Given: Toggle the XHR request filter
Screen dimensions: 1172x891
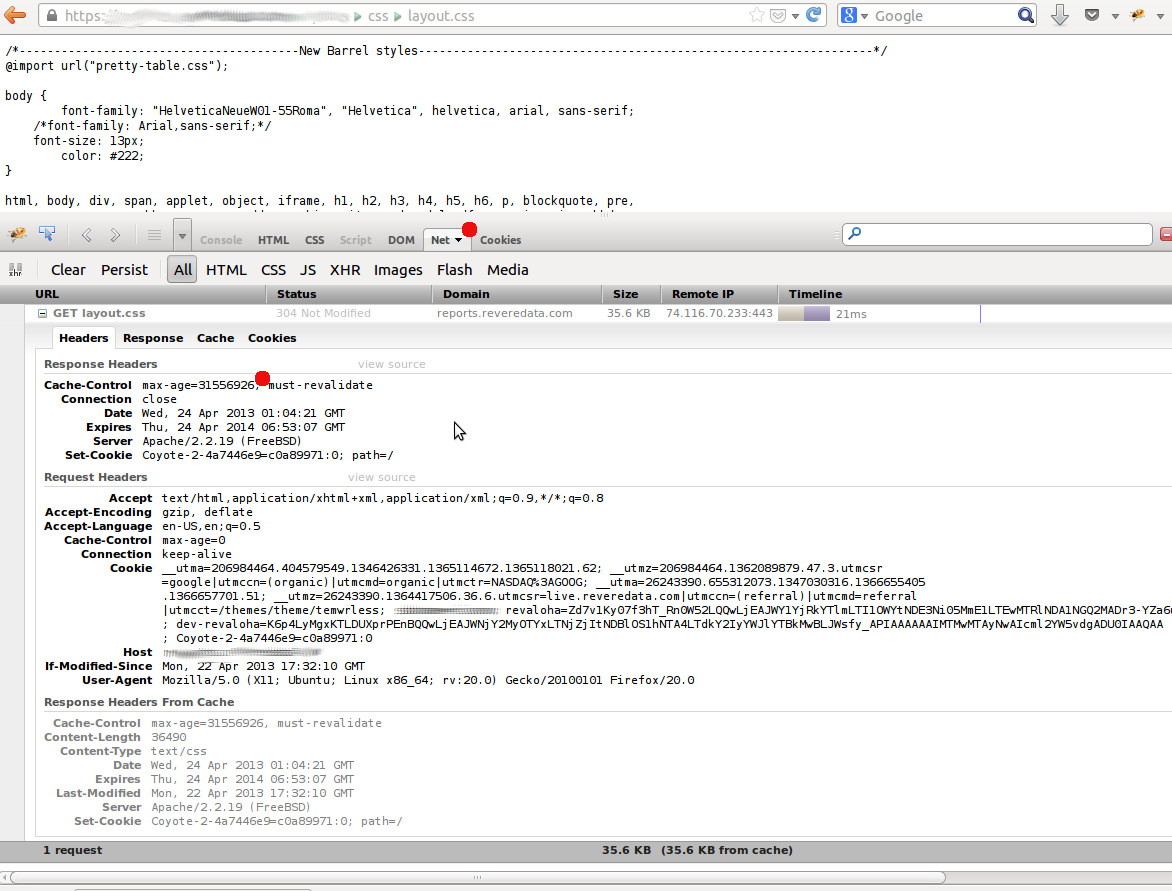Looking at the screenshot, I should (345, 269).
